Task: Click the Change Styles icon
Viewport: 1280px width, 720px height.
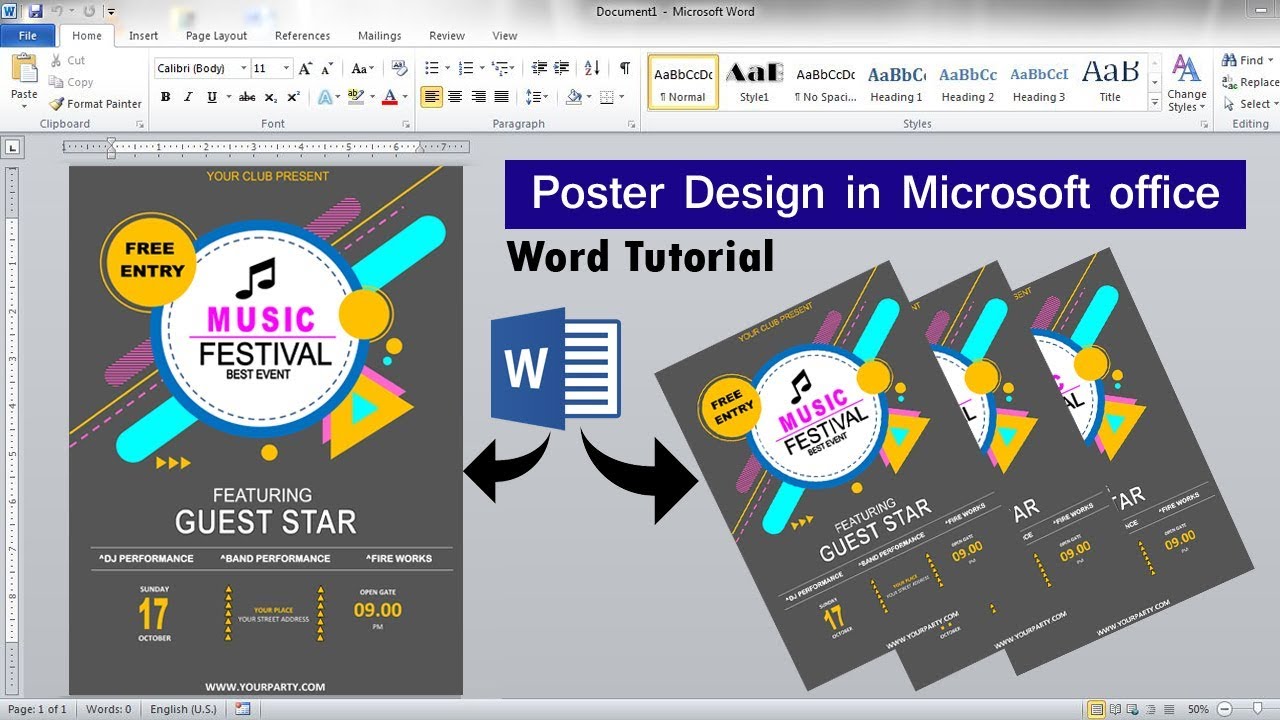Action: tap(1186, 84)
